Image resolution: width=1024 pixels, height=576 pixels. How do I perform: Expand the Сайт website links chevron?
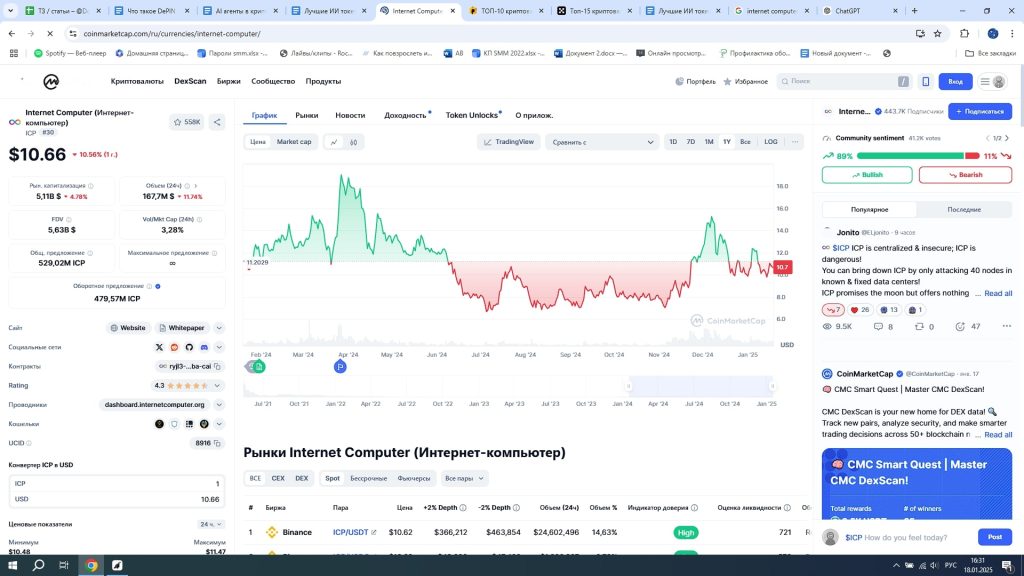tap(219, 328)
